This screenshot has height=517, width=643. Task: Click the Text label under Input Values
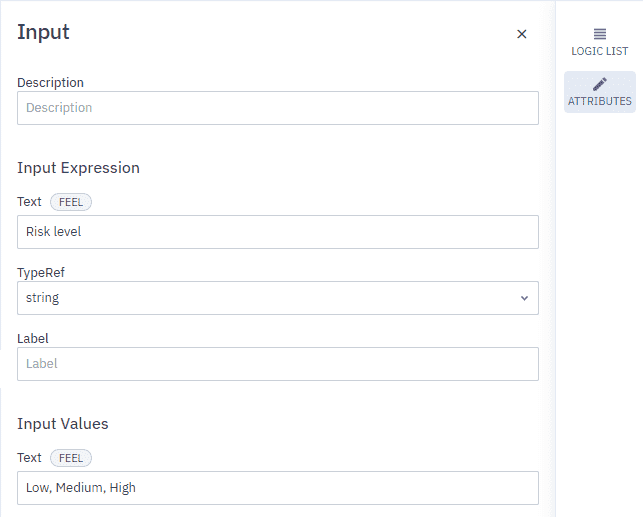tap(29, 458)
